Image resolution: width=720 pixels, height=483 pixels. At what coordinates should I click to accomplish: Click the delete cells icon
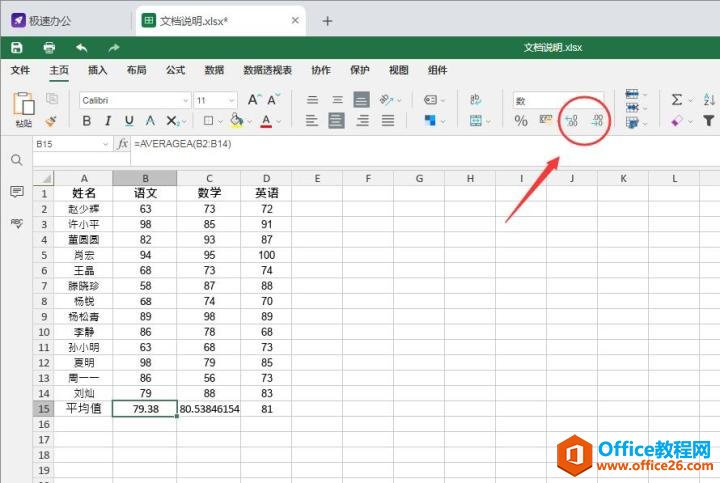point(632,108)
